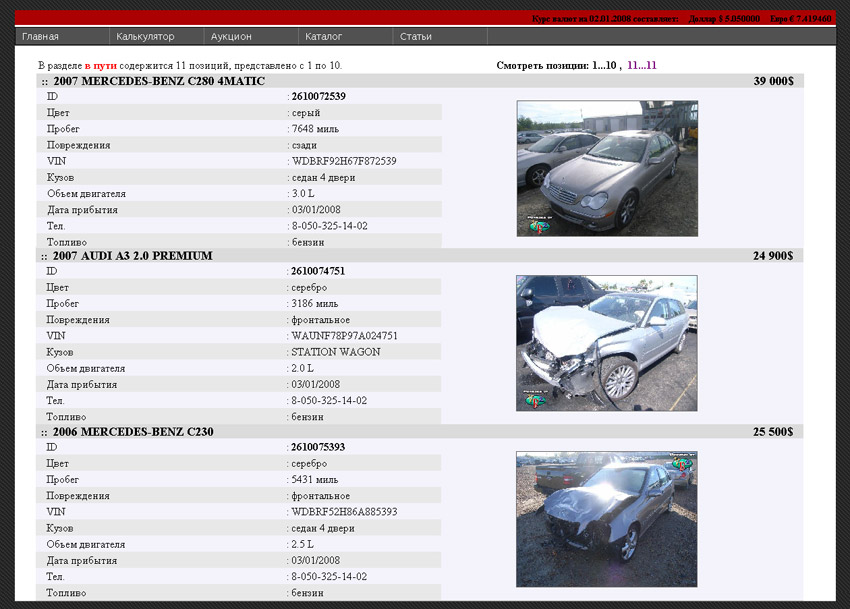Open the 2006 Mercedes-Benz C230 title
Viewport: 850px width, 609px height.
[133, 432]
